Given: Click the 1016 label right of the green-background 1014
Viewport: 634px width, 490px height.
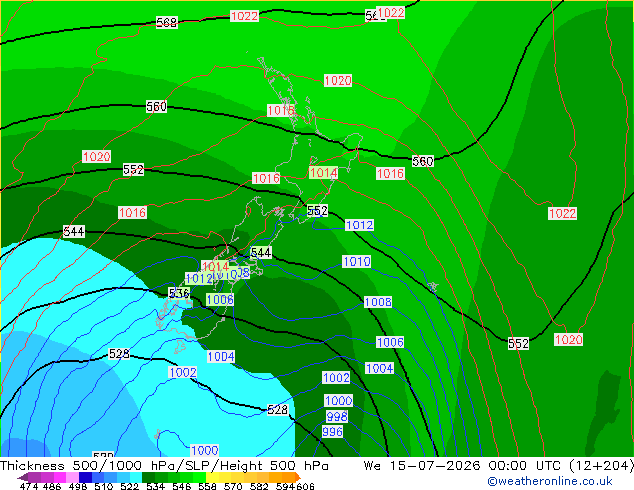Looking at the screenshot, I should pyautogui.click(x=390, y=173).
